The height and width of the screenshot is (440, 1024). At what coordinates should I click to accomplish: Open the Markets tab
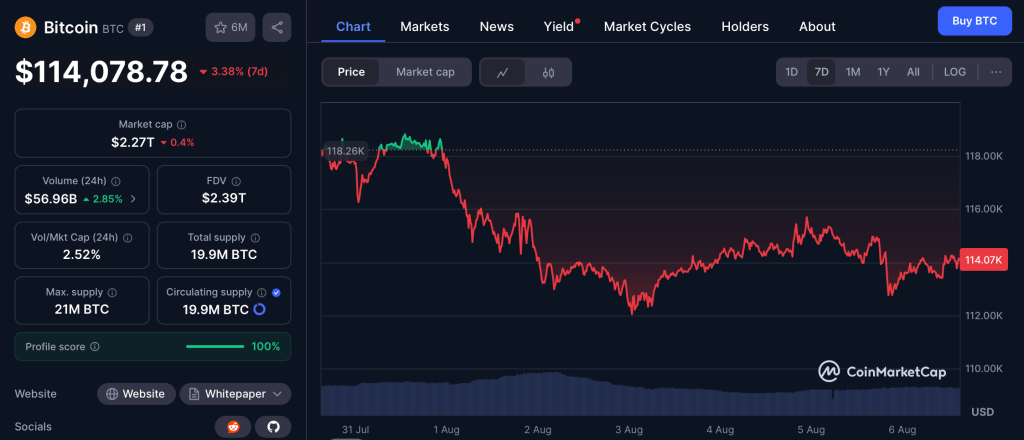(x=425, y=27)
